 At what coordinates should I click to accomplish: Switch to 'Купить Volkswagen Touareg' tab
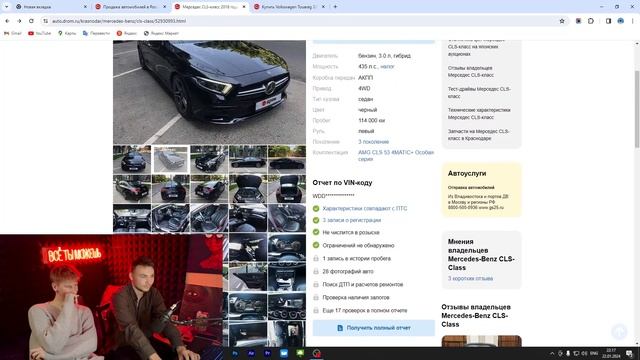click(290, 7)
